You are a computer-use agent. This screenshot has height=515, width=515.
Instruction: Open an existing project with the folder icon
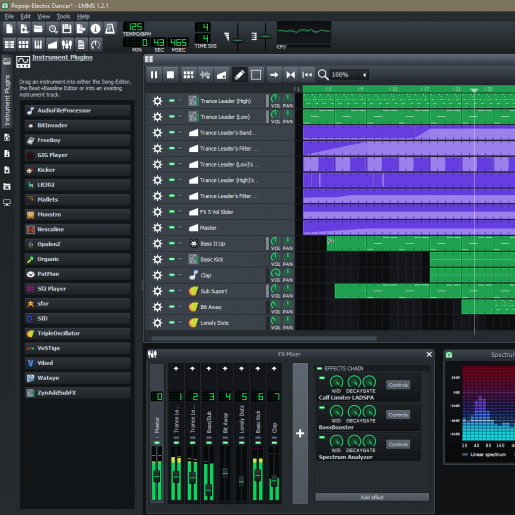click(38, 29)
